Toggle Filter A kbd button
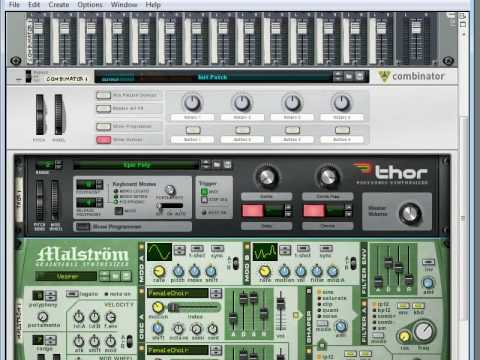Image resolution: width=480 pixels, height=360 pixels. [418, 306]
